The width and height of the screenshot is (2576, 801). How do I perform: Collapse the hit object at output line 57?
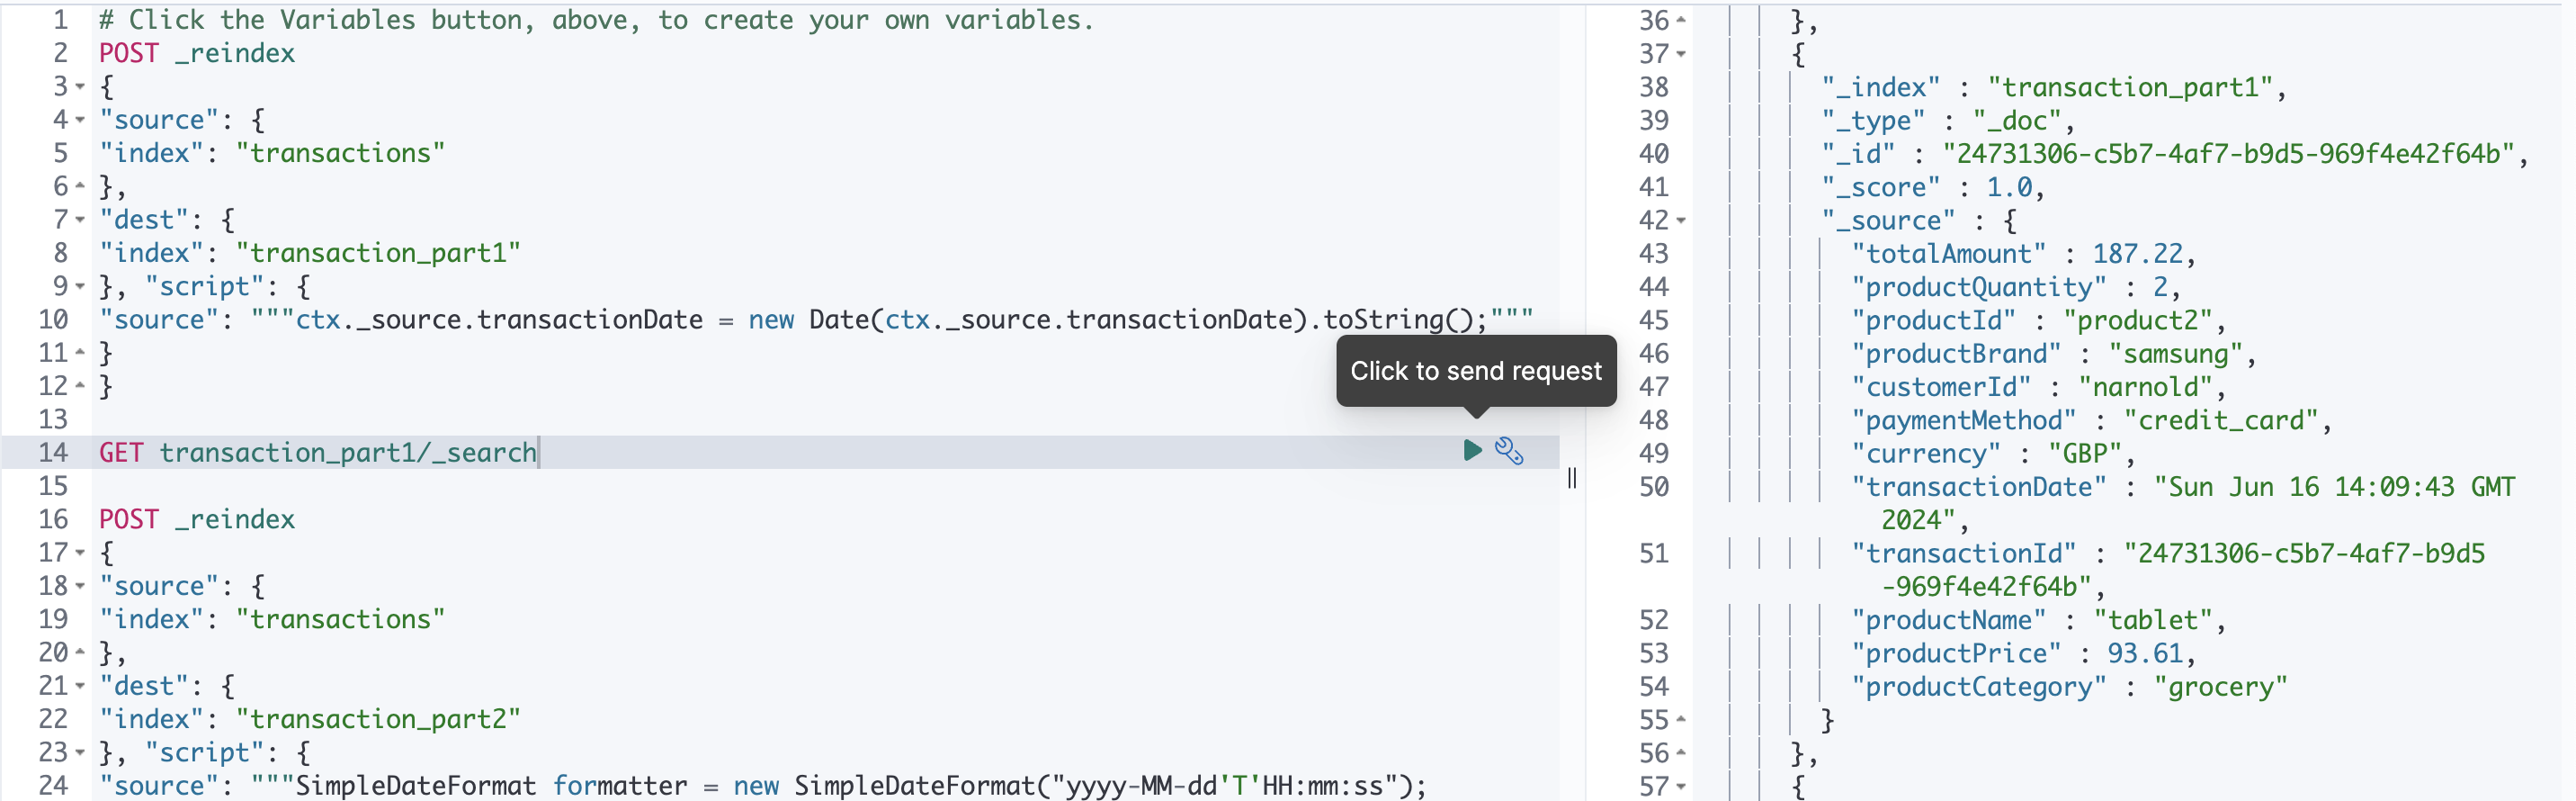click(1681, 786)
